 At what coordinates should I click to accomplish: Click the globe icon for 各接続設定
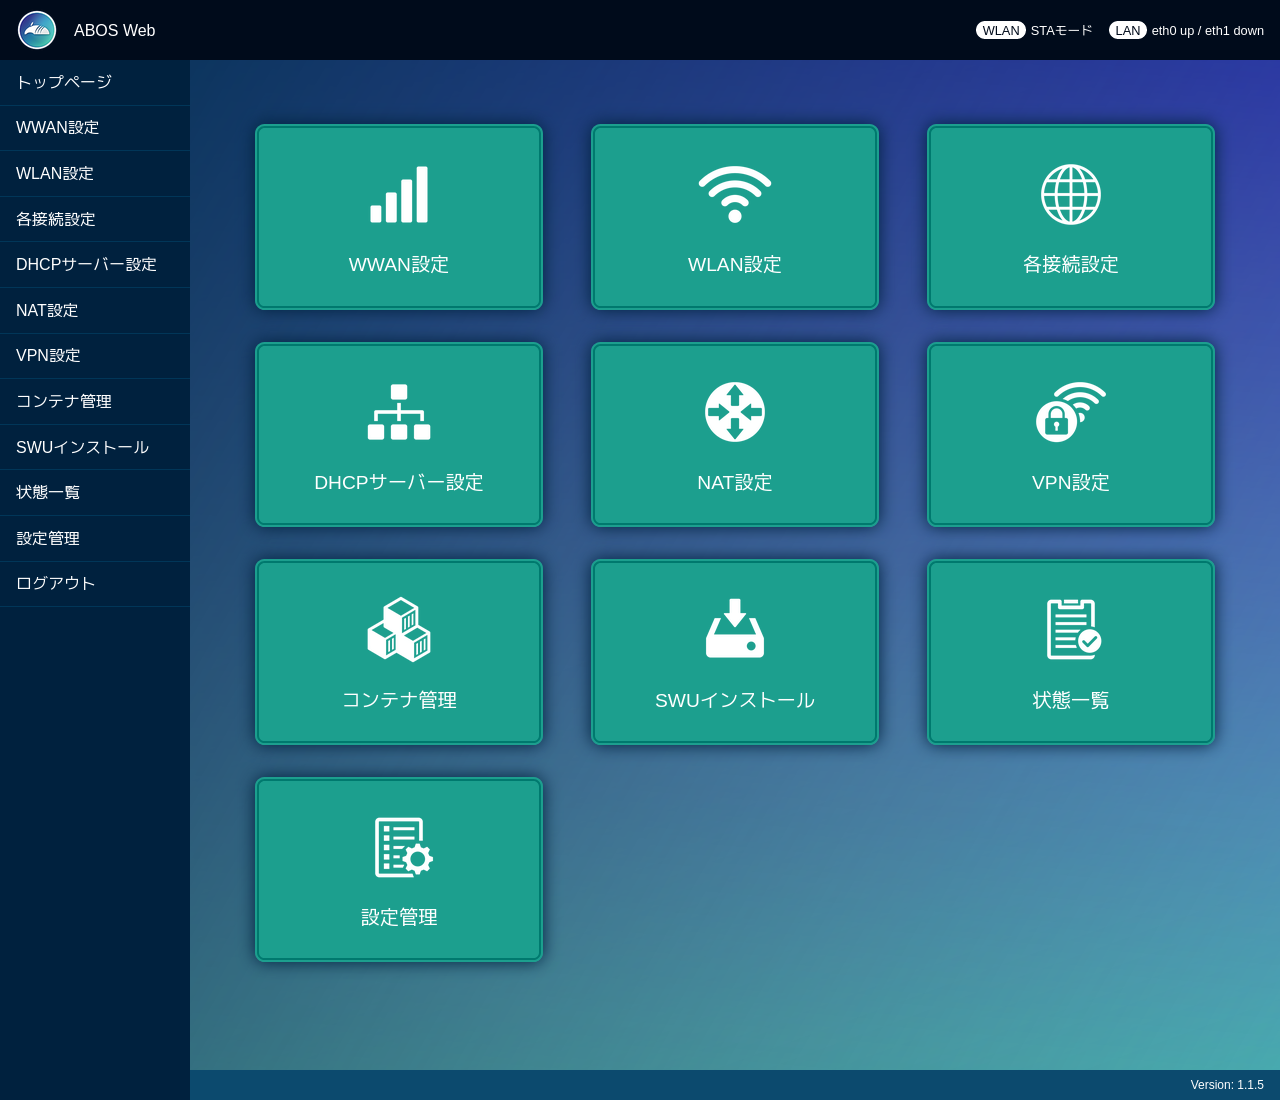click(1071, 195)
